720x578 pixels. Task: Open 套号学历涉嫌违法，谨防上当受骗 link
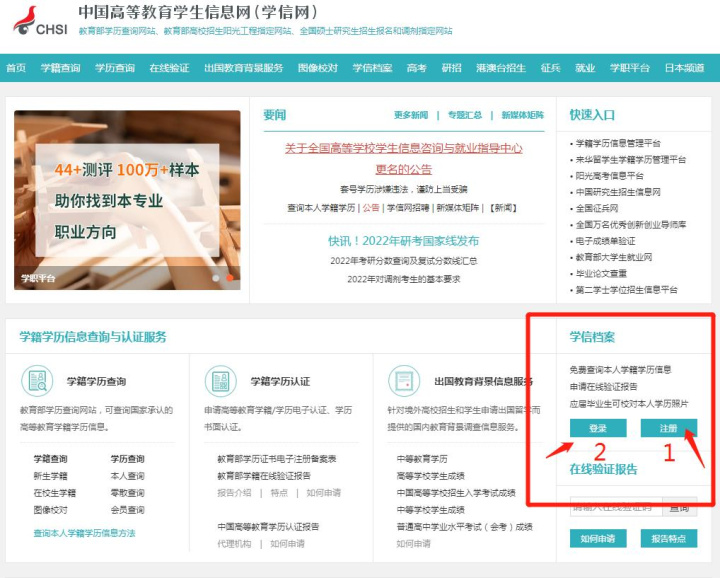tap(404, 189)
